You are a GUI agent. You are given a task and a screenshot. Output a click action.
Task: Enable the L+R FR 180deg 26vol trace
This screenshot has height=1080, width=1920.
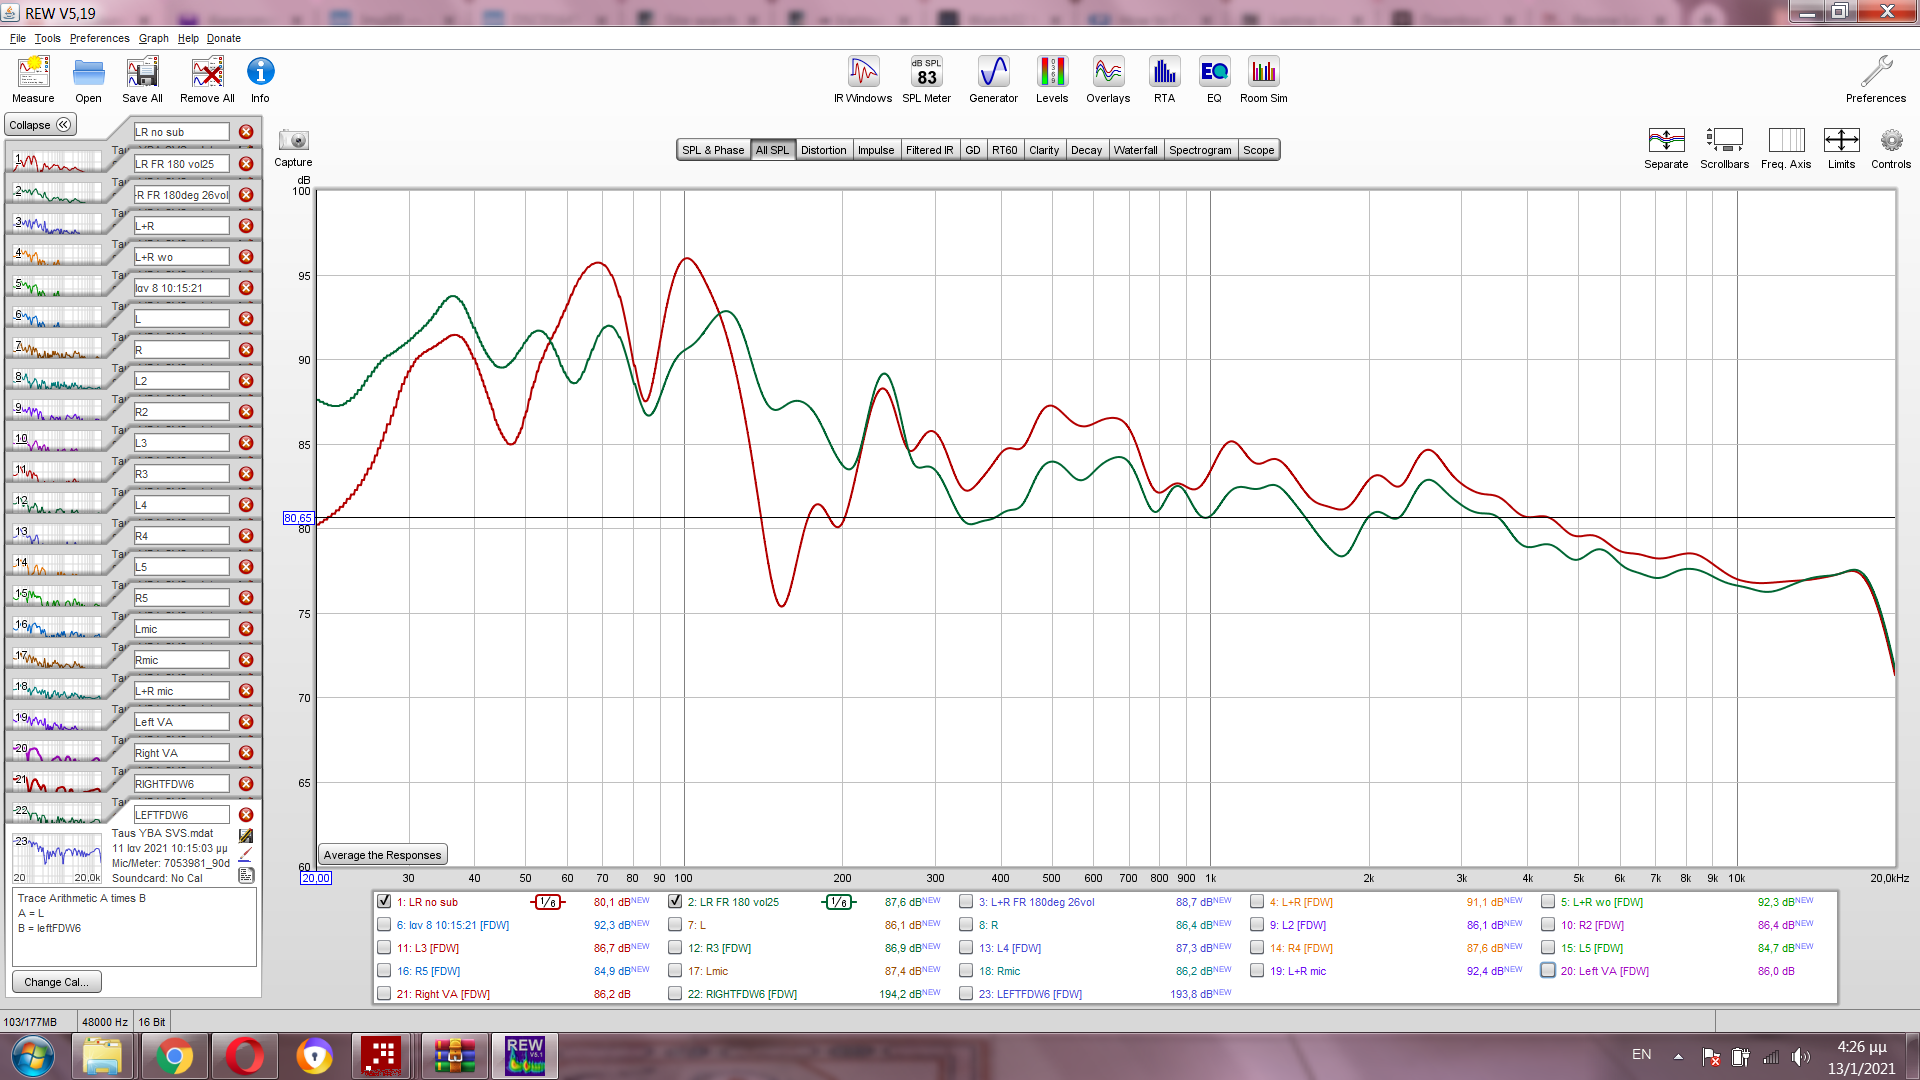pyautogui.click(x=966, y=902)
